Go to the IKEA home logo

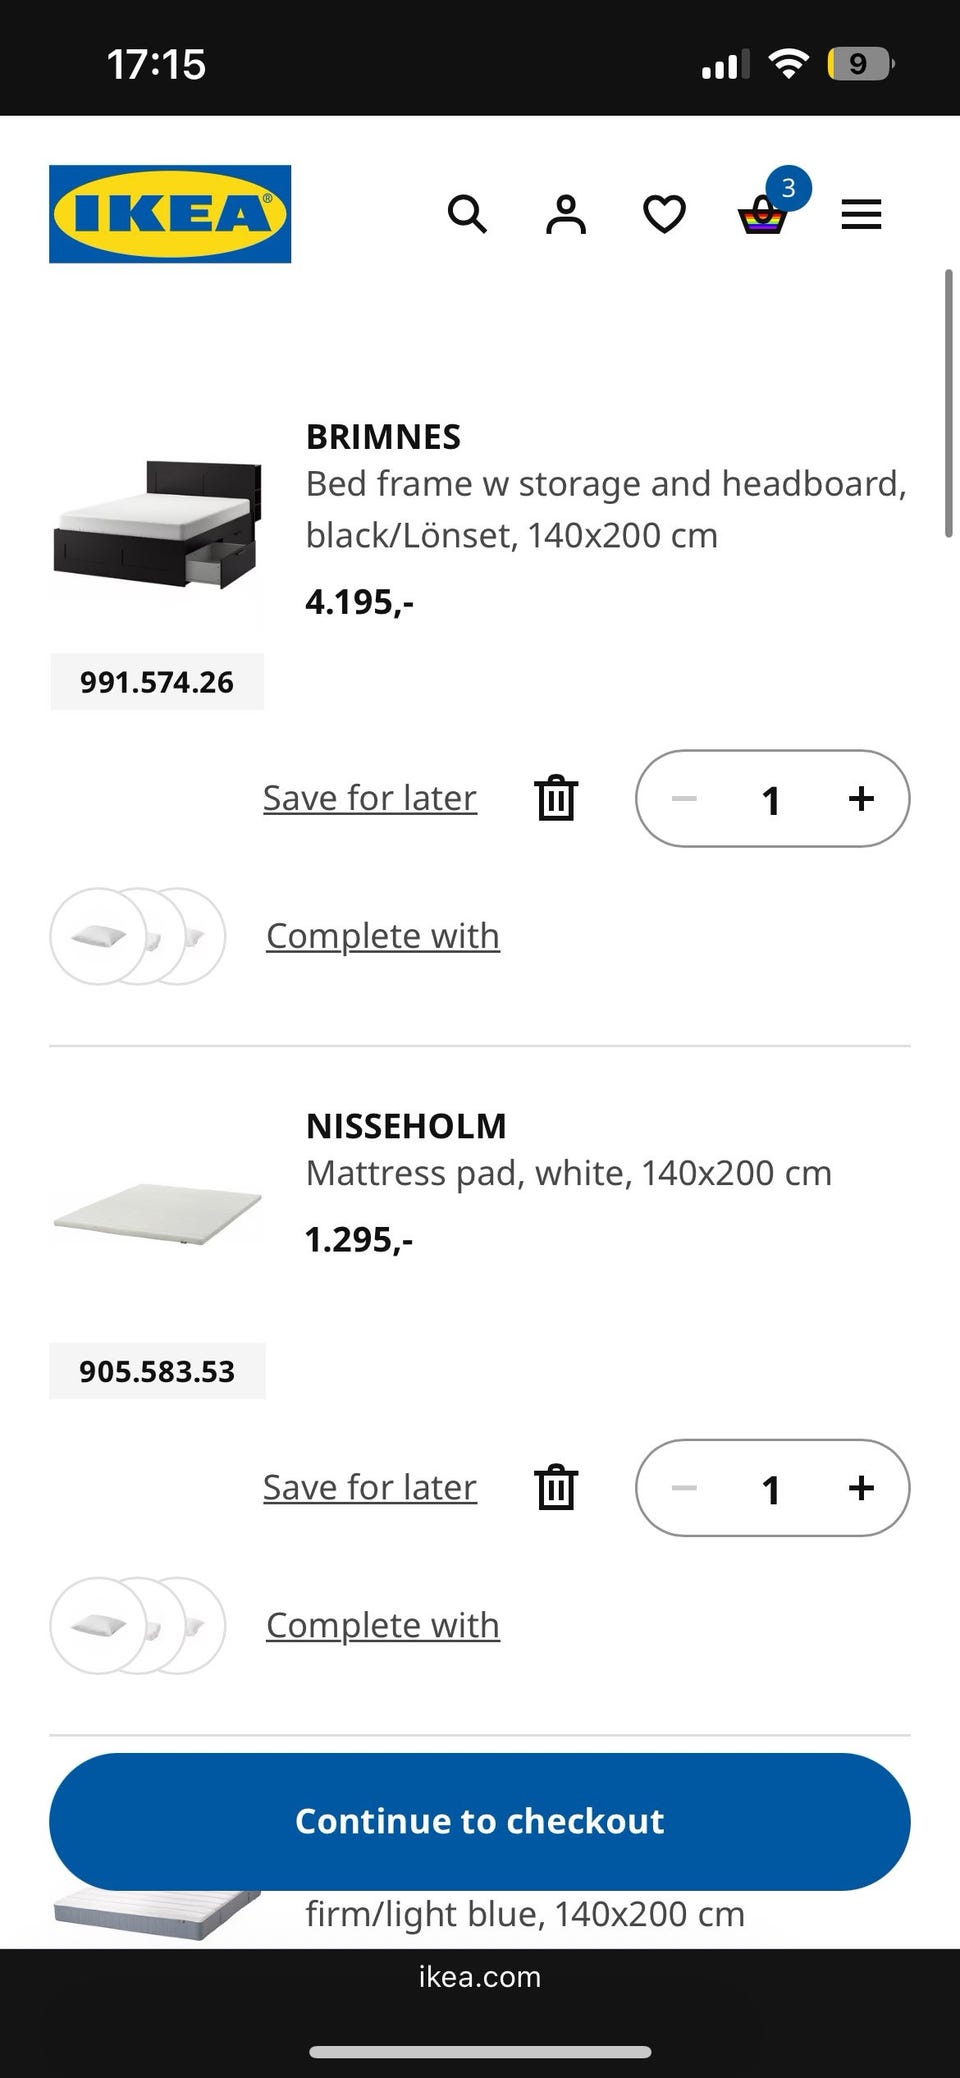click(x=170, y=214)
